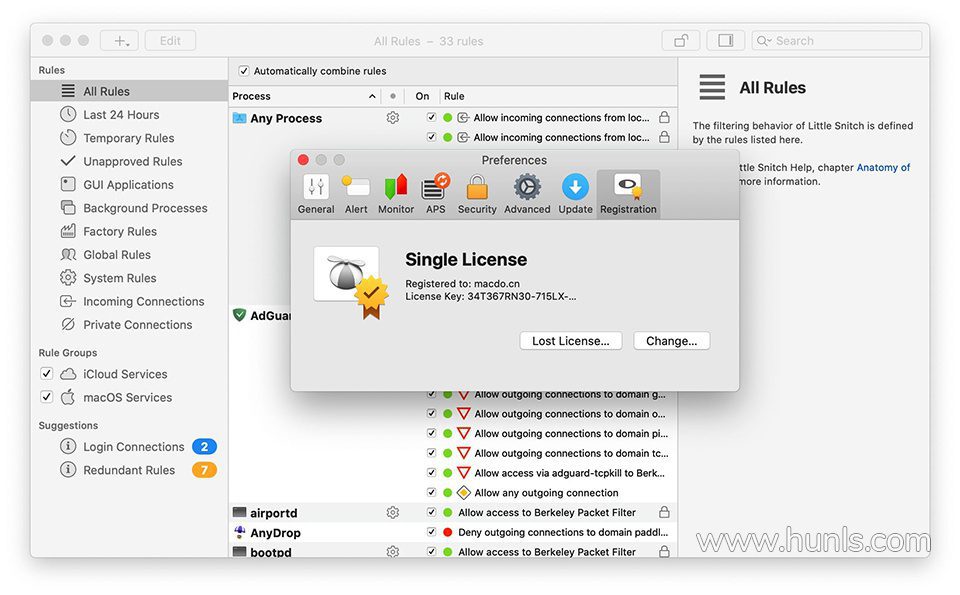The height and width of the screenshot is (595, 960).
Task: Uncheck AnyDrop's Deny outgoing connections rule
Action: coord(432,532)
